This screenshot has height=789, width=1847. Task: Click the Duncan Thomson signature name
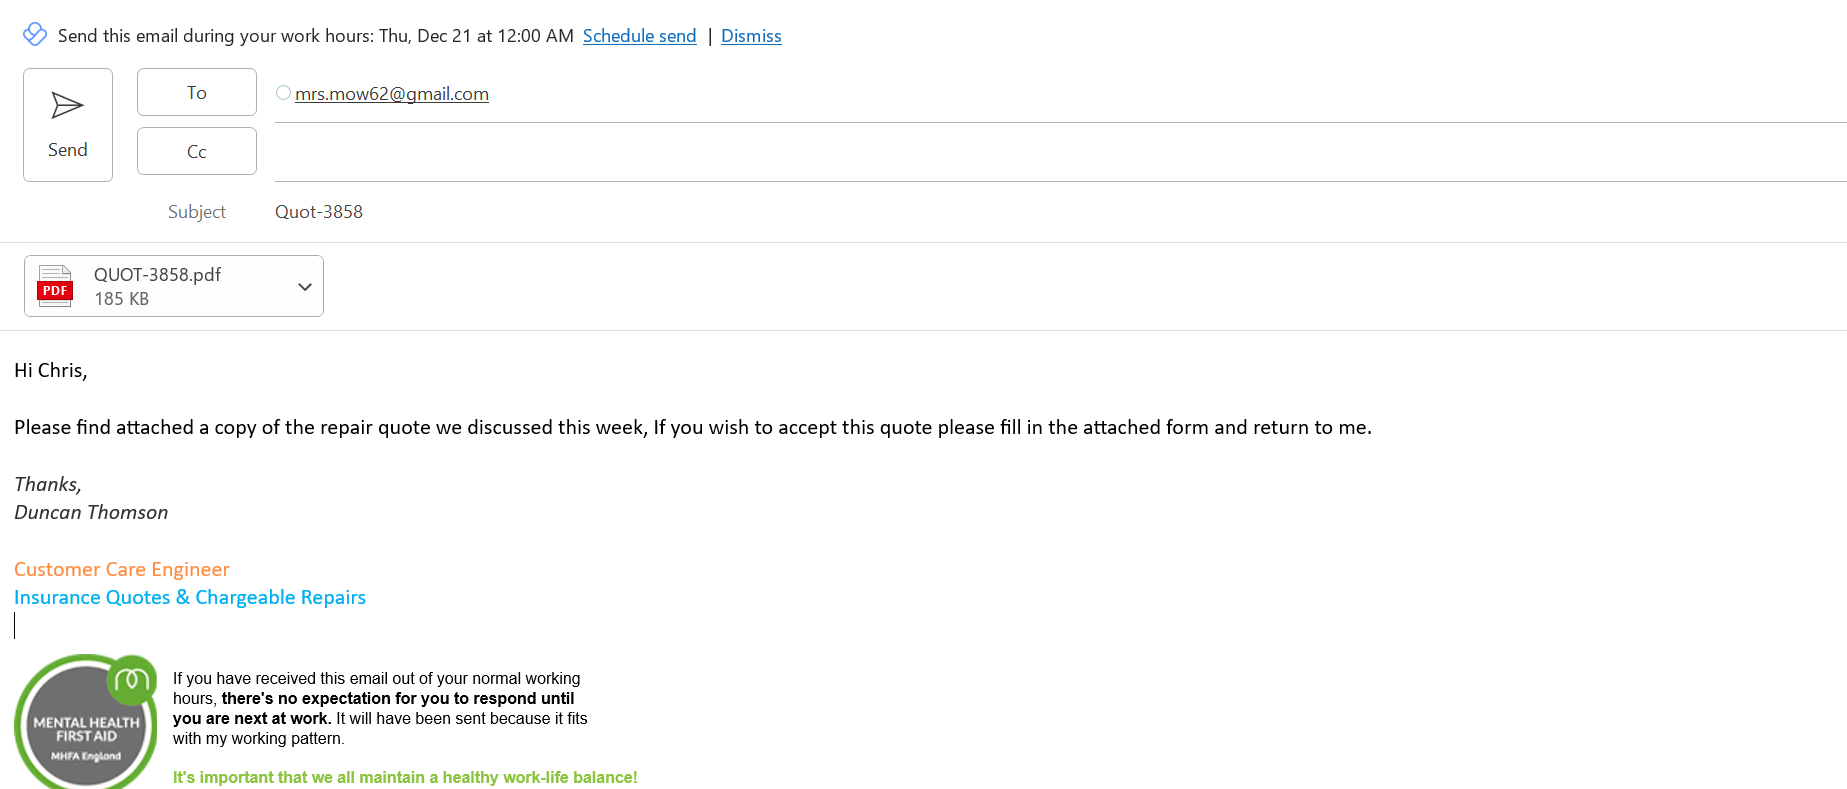point(91,513)
